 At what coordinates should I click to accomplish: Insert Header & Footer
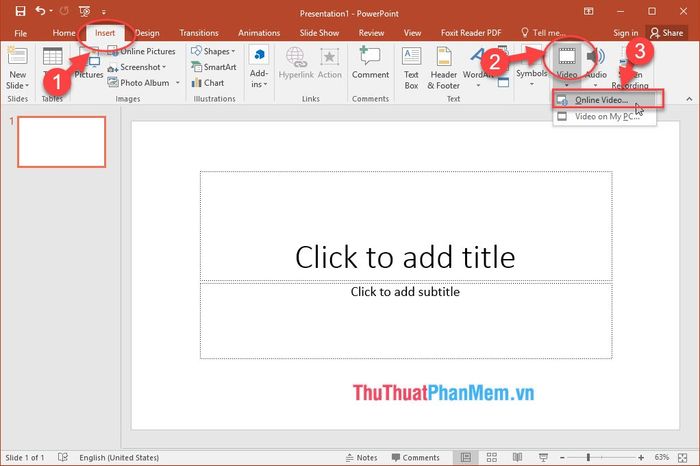(443, 67)
